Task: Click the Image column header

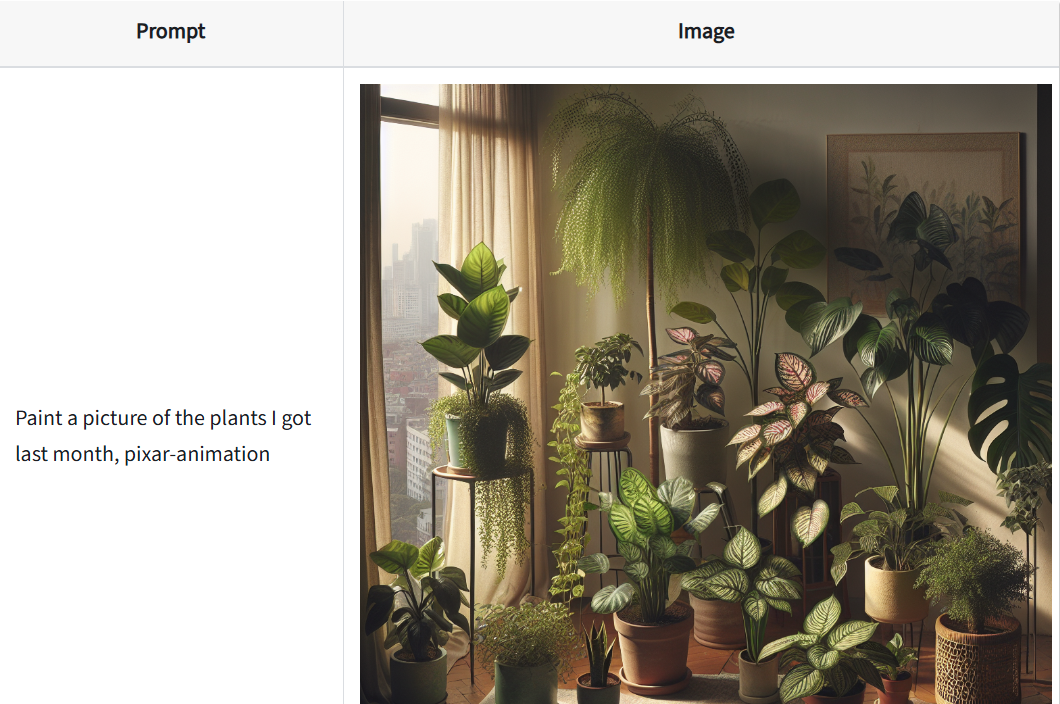Action: pos(706,32)
